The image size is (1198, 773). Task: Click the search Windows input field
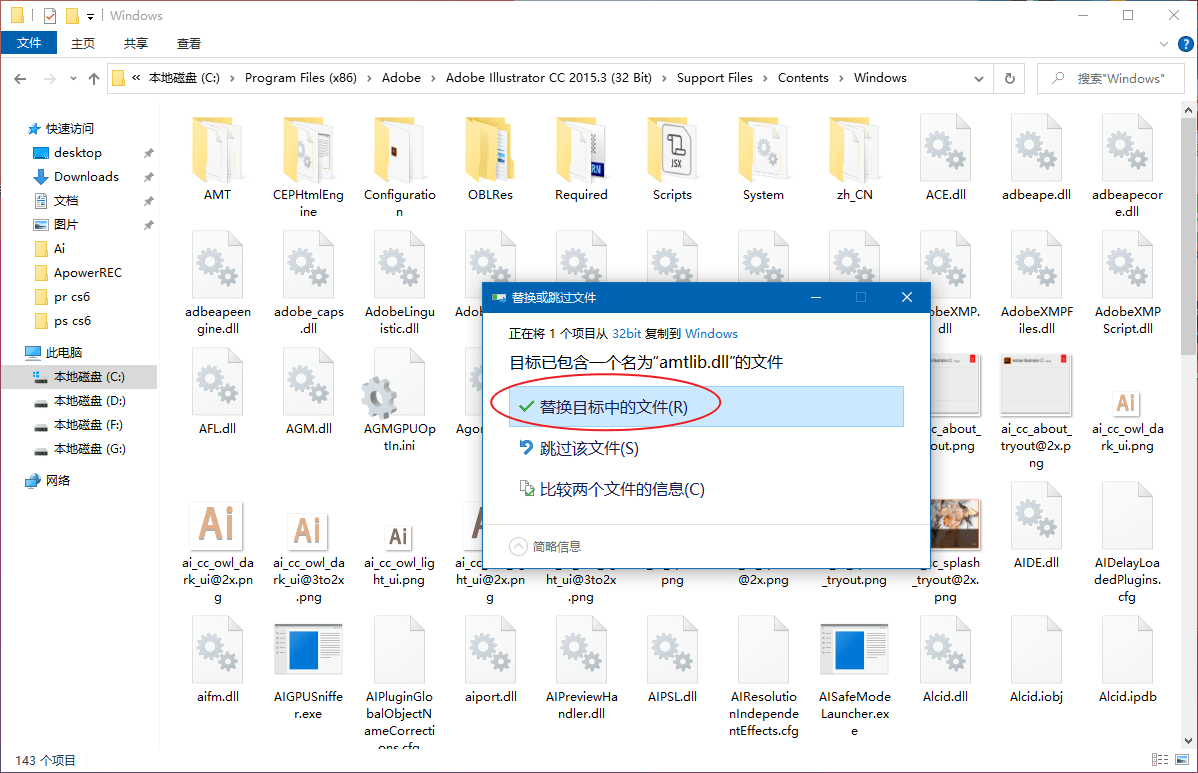(1111, 79)
